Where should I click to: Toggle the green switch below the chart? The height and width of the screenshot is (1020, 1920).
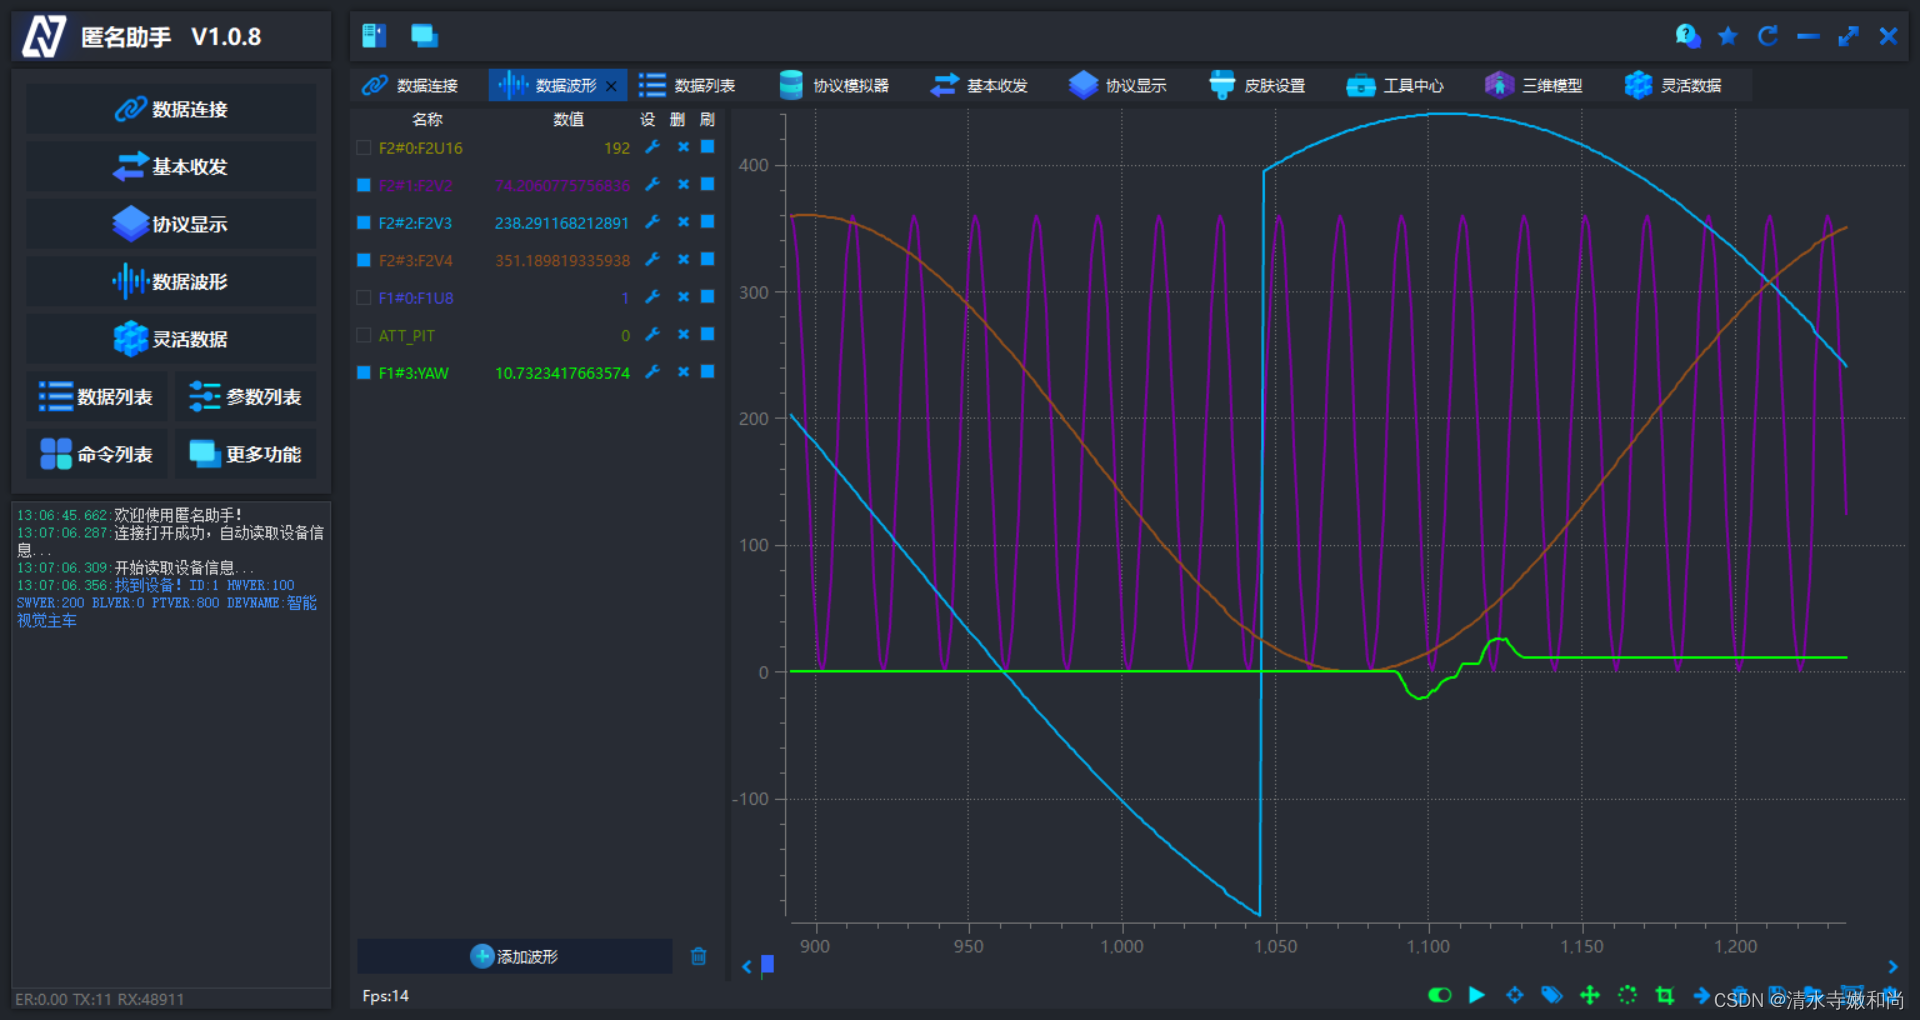[1439, 995]
